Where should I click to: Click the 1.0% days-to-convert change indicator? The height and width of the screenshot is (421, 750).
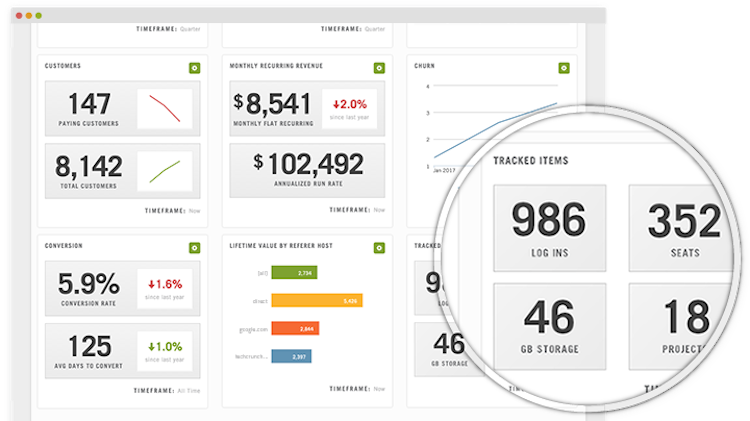click(x=165, y=351)
